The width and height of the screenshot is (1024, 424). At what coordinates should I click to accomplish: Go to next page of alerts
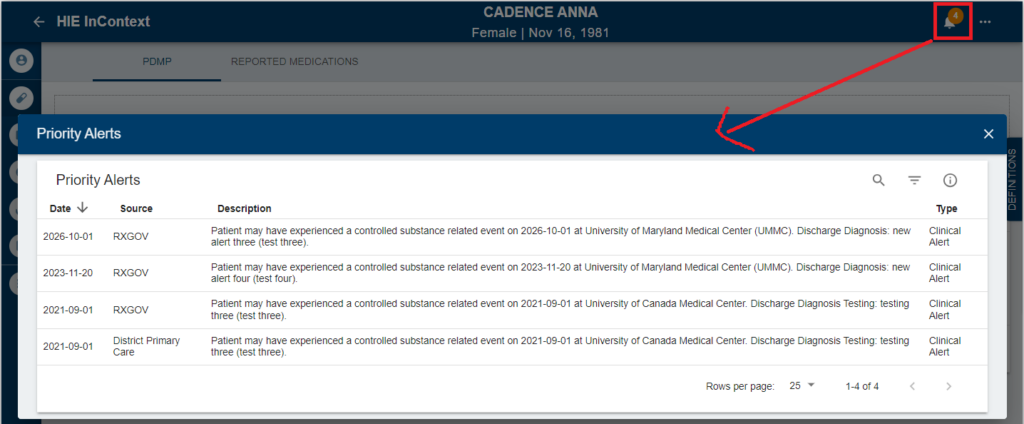pyautogui.click(x=949, y=386)
